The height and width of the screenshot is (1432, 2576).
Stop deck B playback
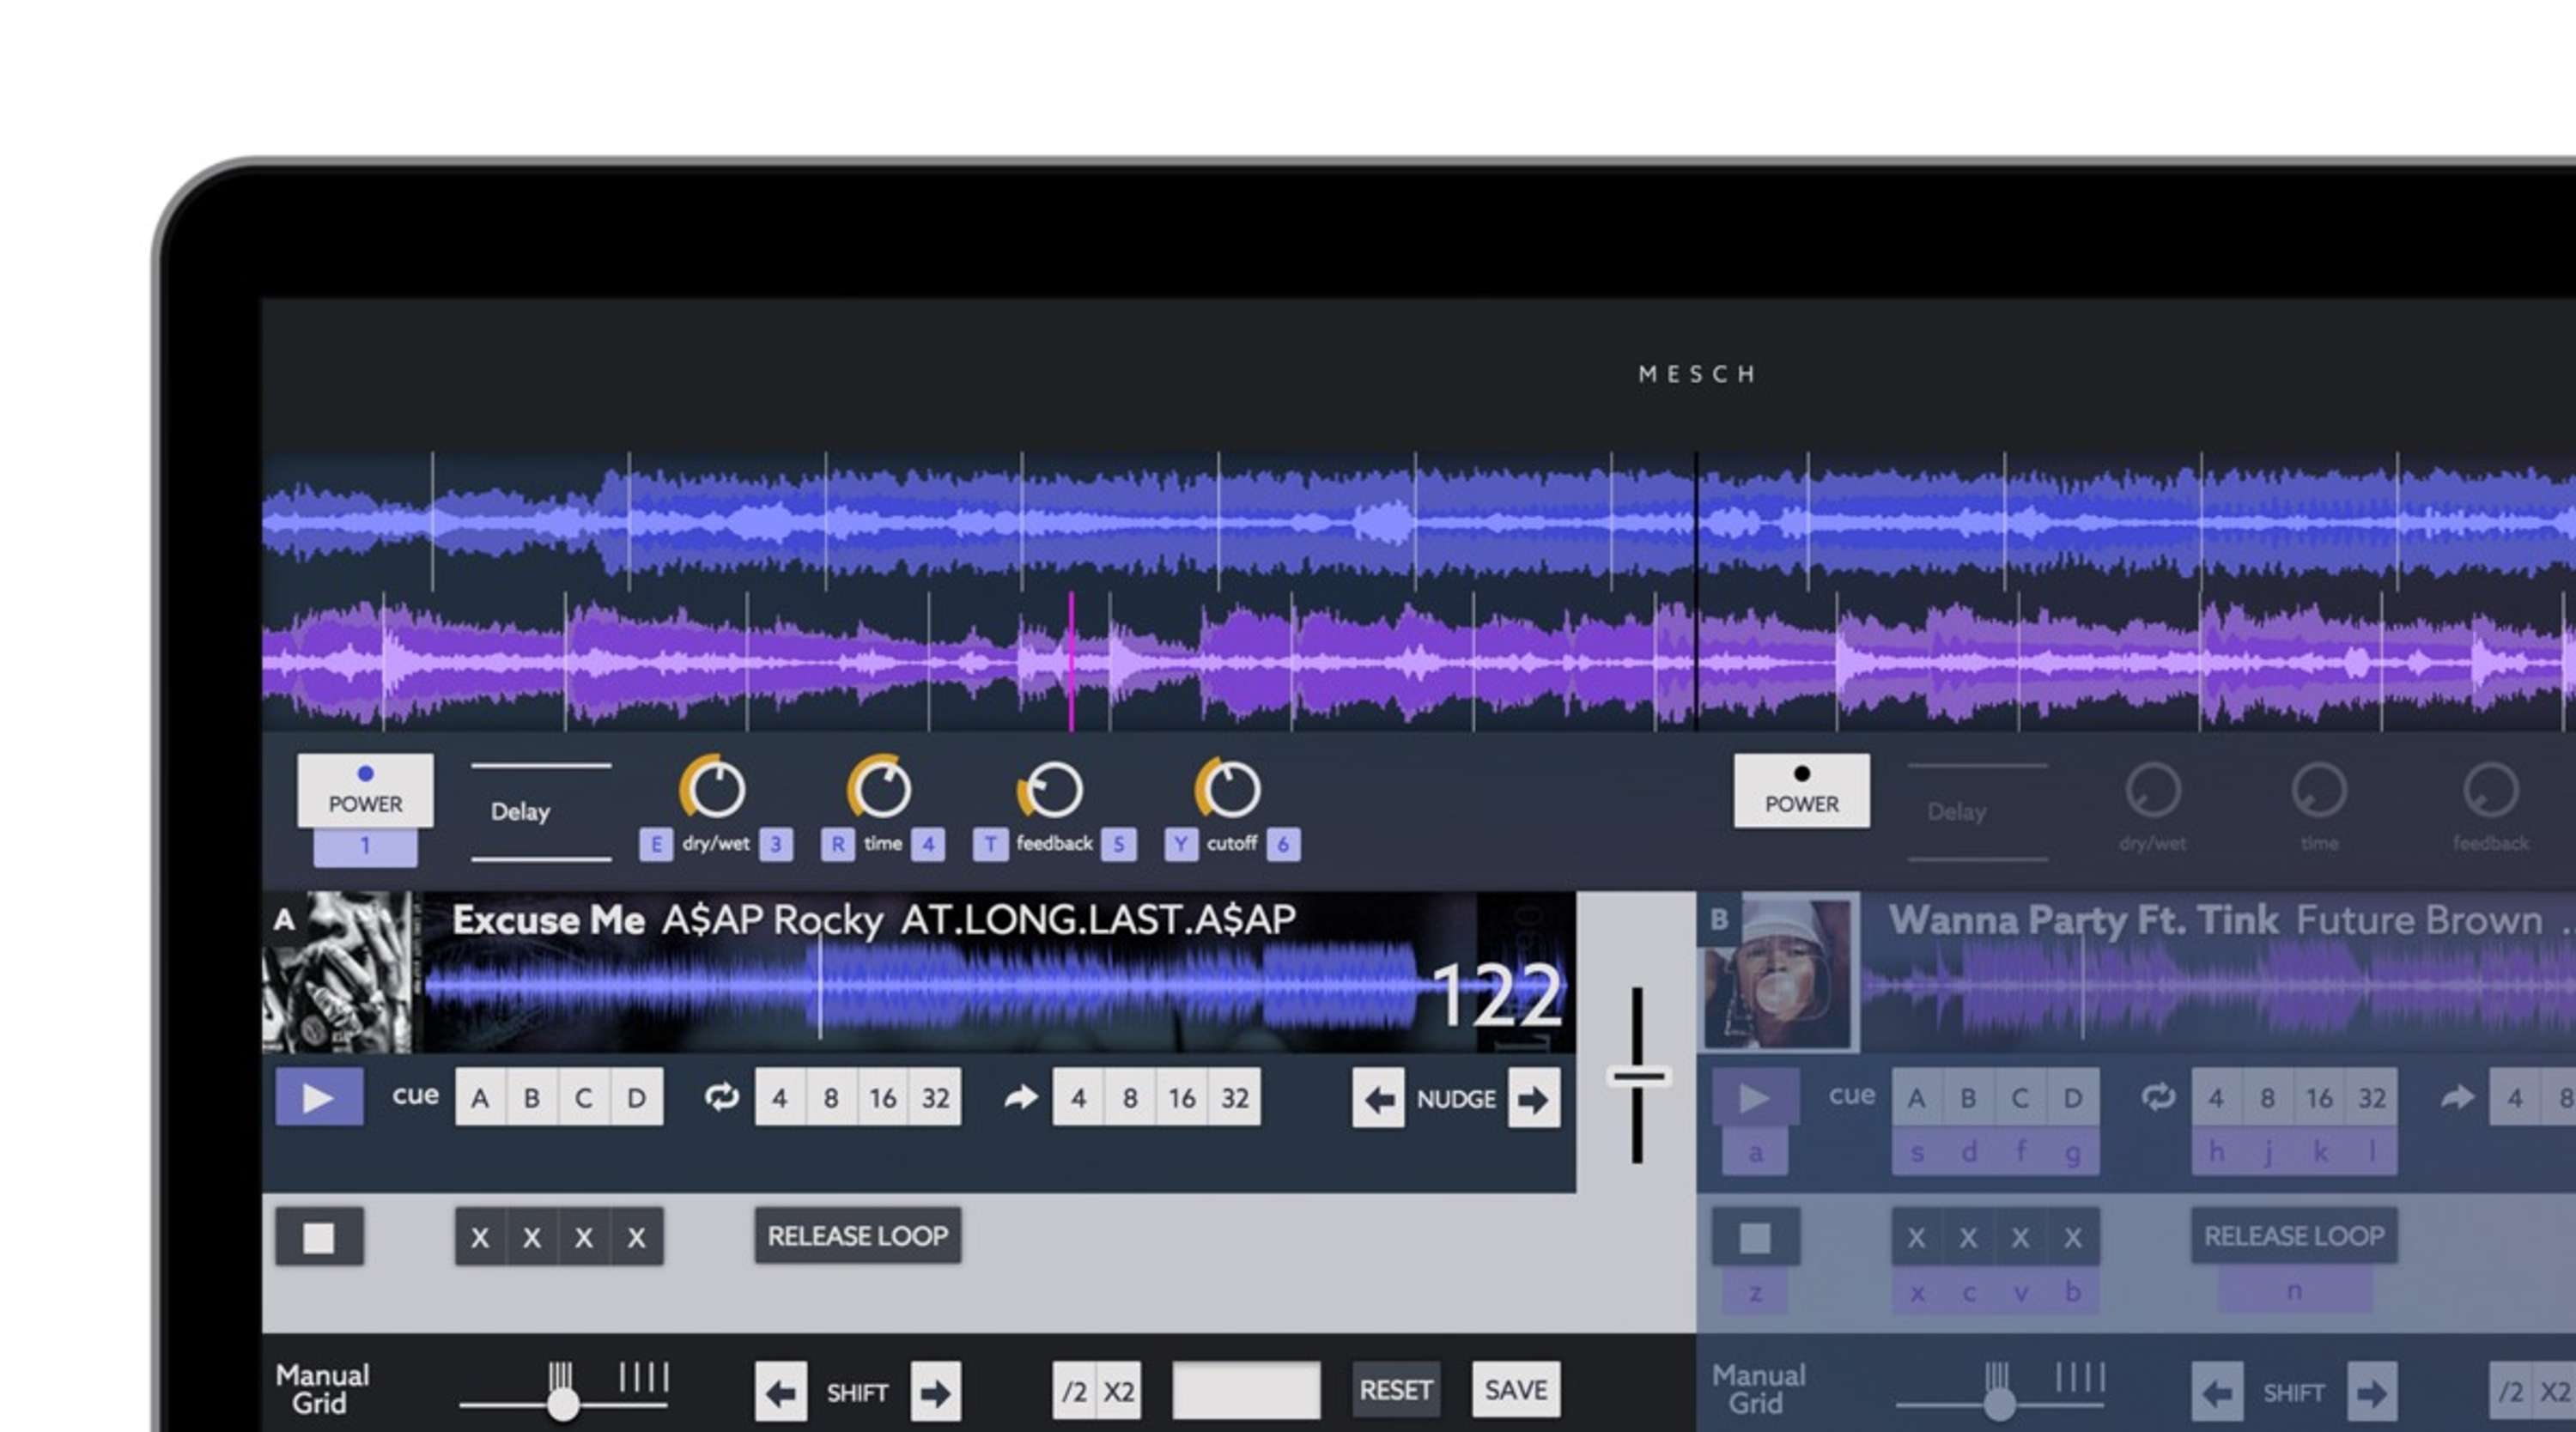(x=1755, y=1237)
